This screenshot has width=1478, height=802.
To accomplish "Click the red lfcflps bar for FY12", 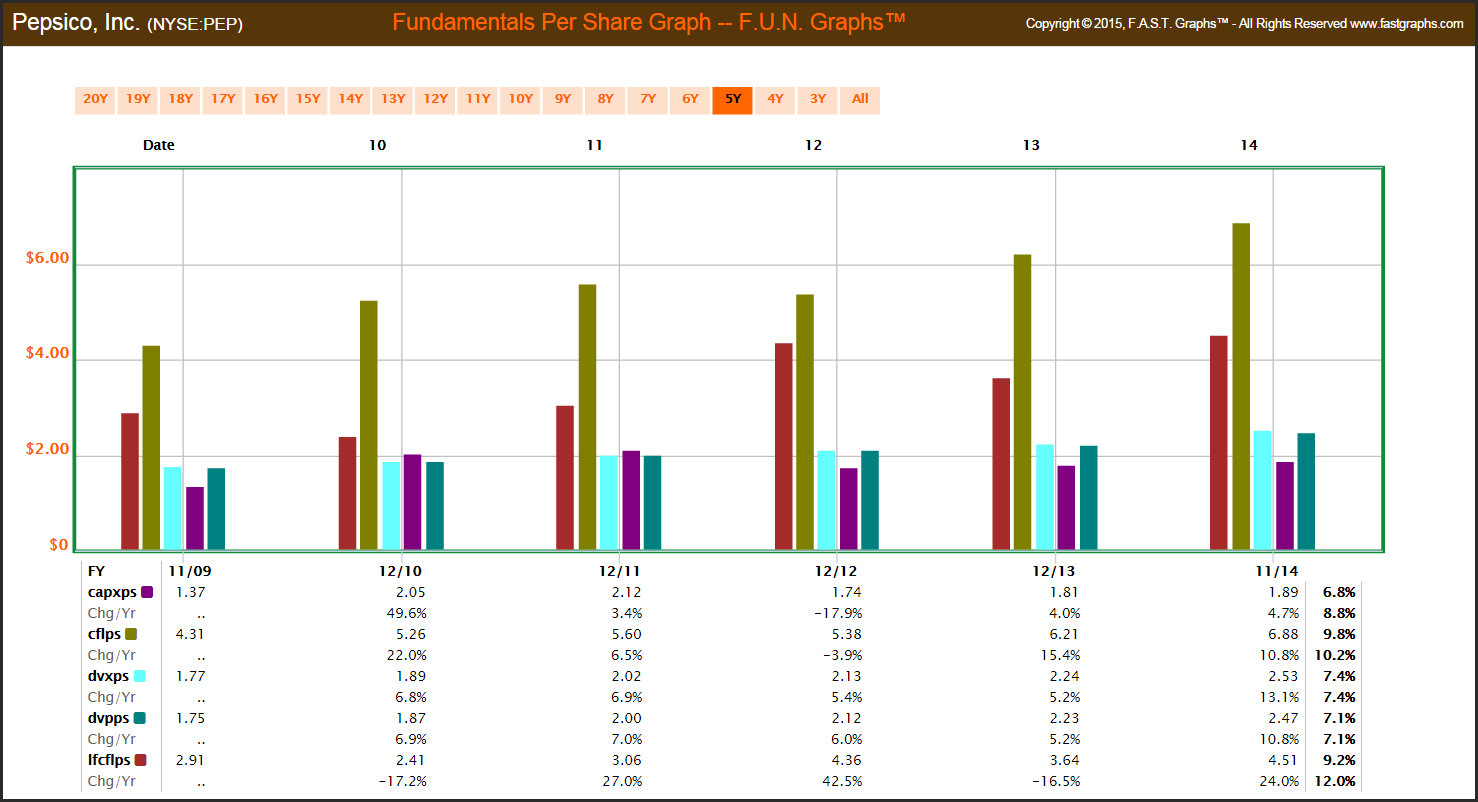I will 783,446.
